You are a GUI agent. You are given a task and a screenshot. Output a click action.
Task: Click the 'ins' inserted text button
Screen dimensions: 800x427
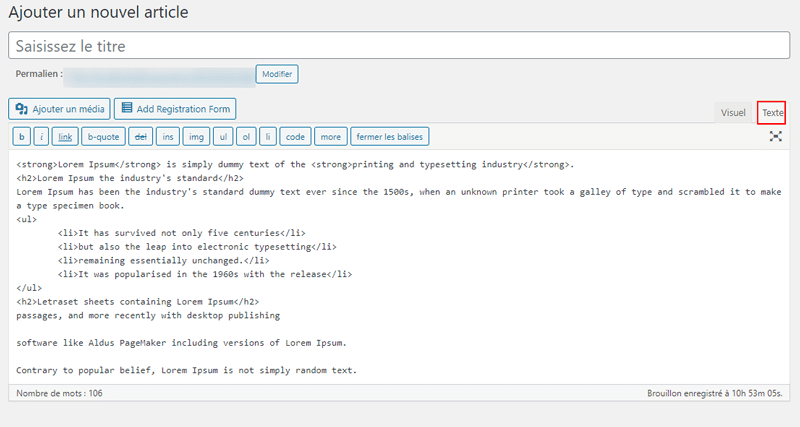[168, 136]
